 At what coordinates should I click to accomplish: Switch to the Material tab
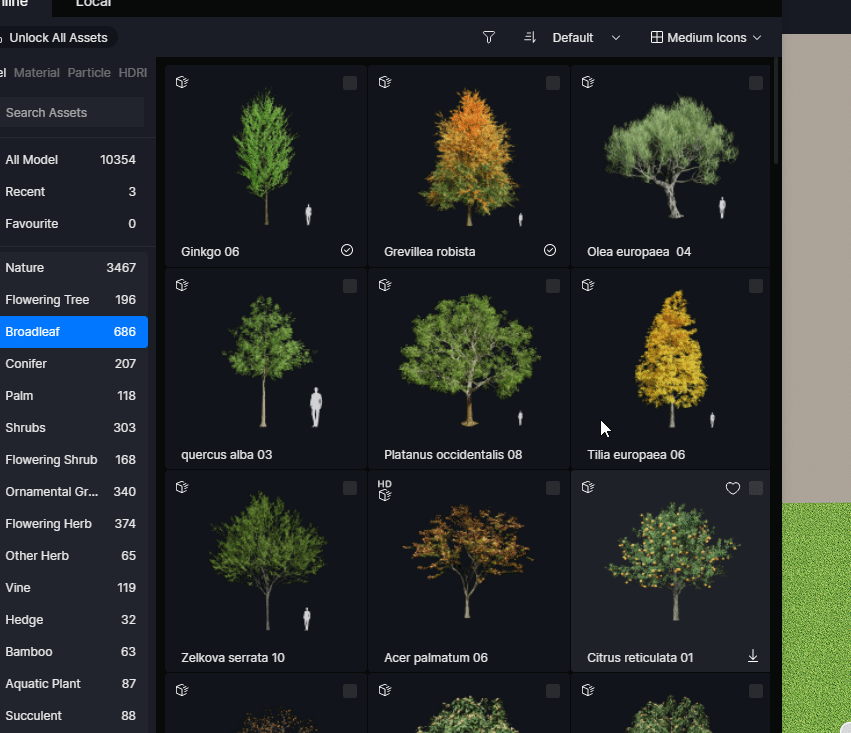[x=36, y=73]
